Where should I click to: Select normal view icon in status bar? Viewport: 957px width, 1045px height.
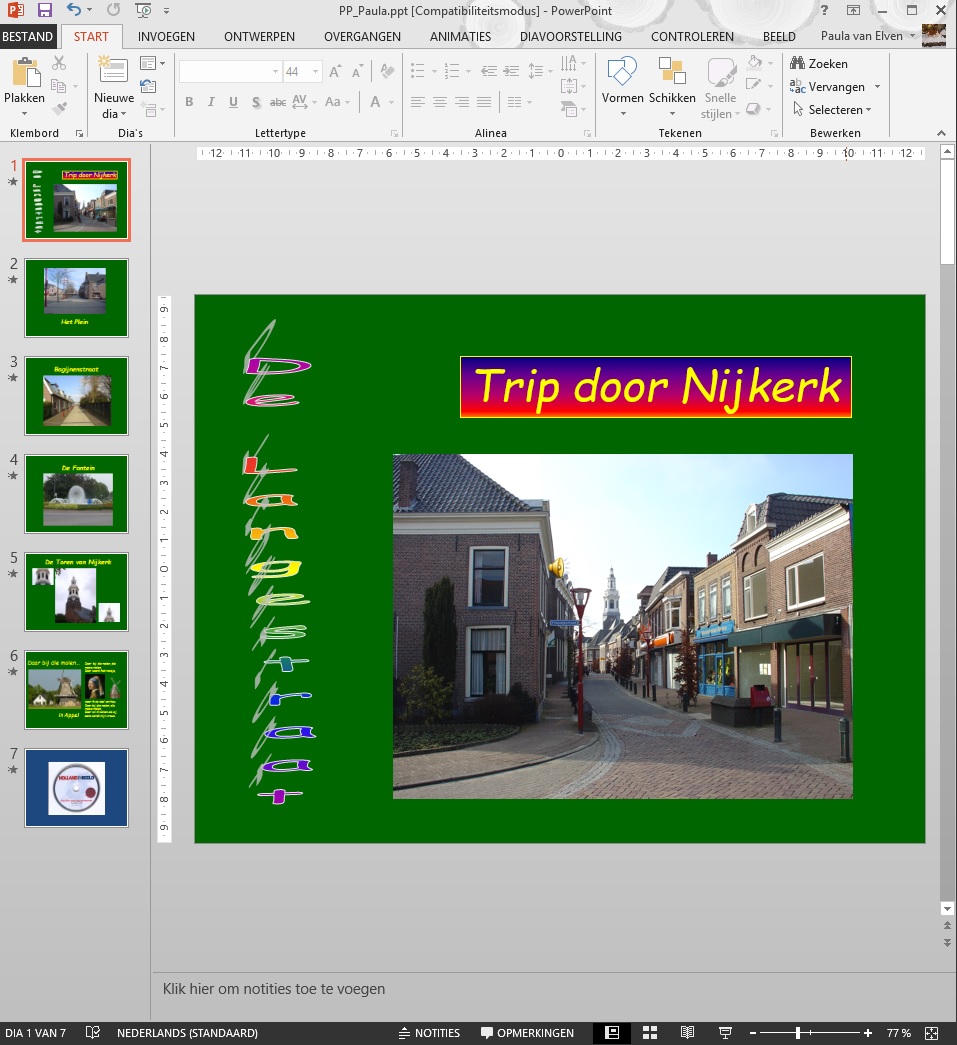pyautogui.click(x=612, y=1033)
